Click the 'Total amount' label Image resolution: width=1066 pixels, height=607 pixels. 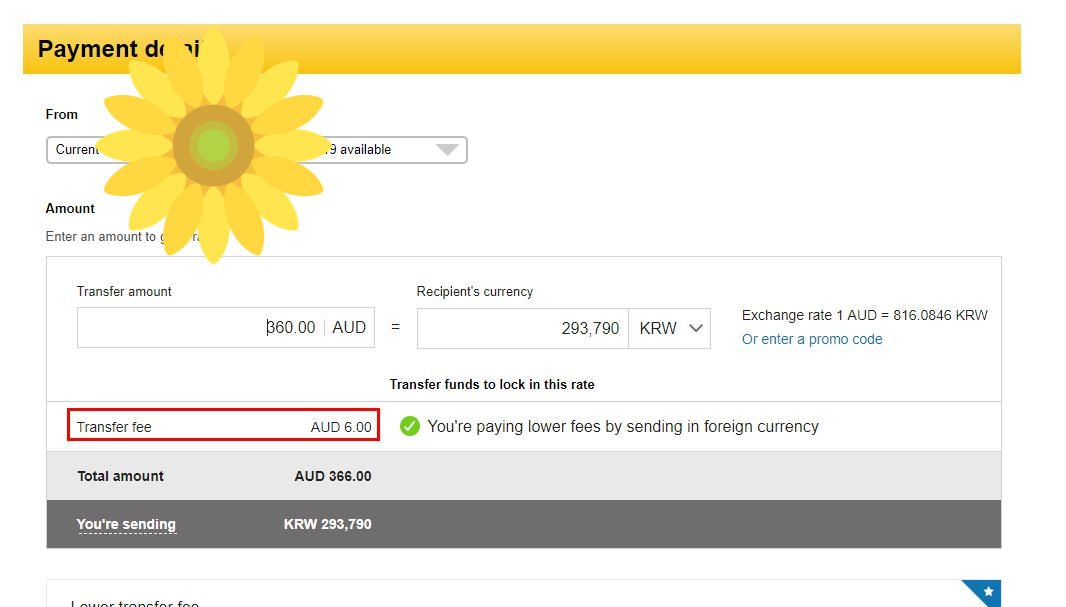tap(120, 476)
